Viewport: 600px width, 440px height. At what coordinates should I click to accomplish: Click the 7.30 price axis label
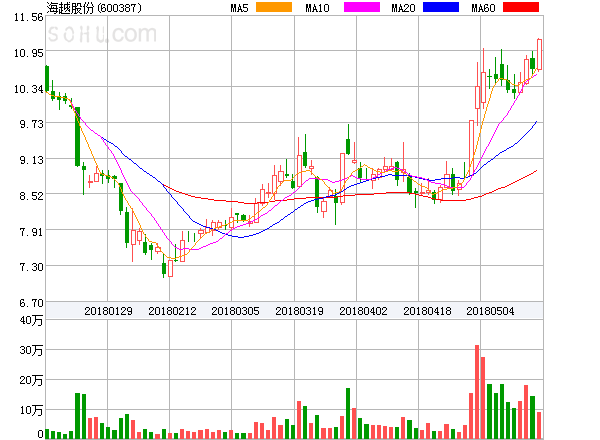click(31, 267)
